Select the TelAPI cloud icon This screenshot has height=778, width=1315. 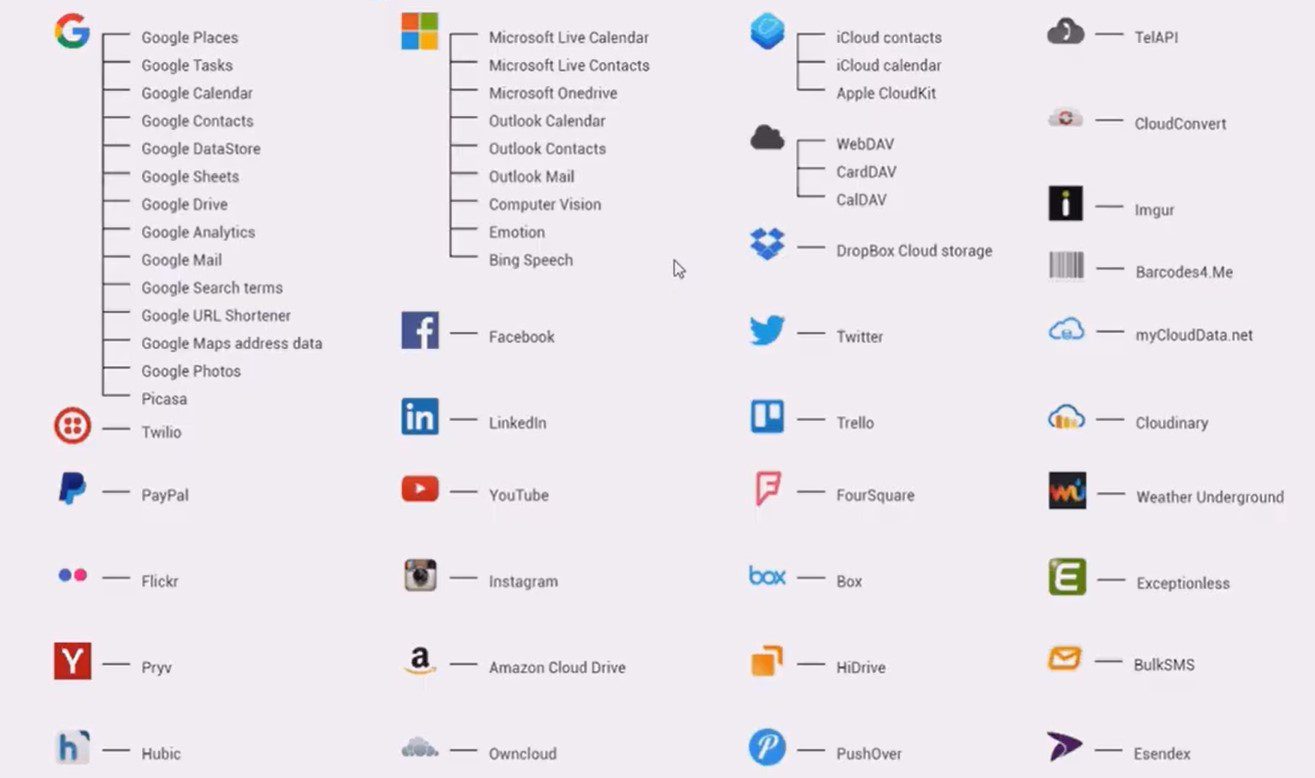[1066, 32]
